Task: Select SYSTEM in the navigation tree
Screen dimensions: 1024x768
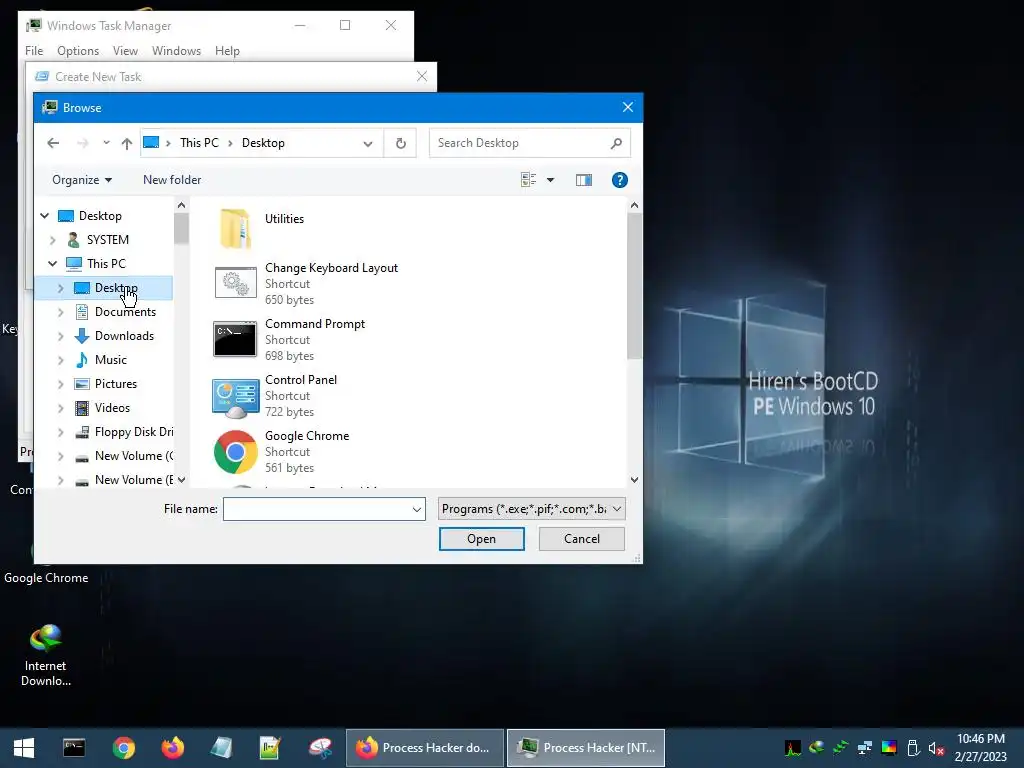Action: click(107, 240)
